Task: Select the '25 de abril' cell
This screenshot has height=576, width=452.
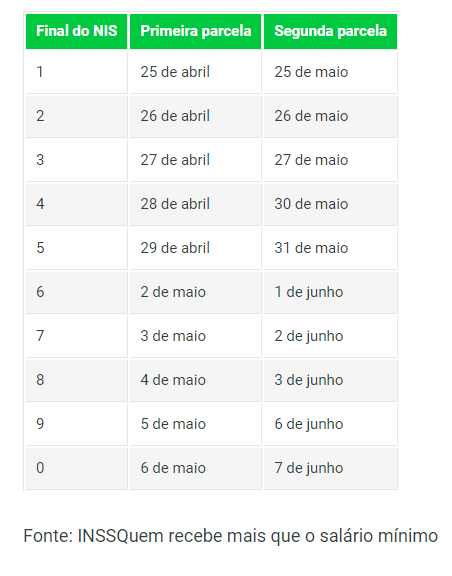Action: coord(195,72)
